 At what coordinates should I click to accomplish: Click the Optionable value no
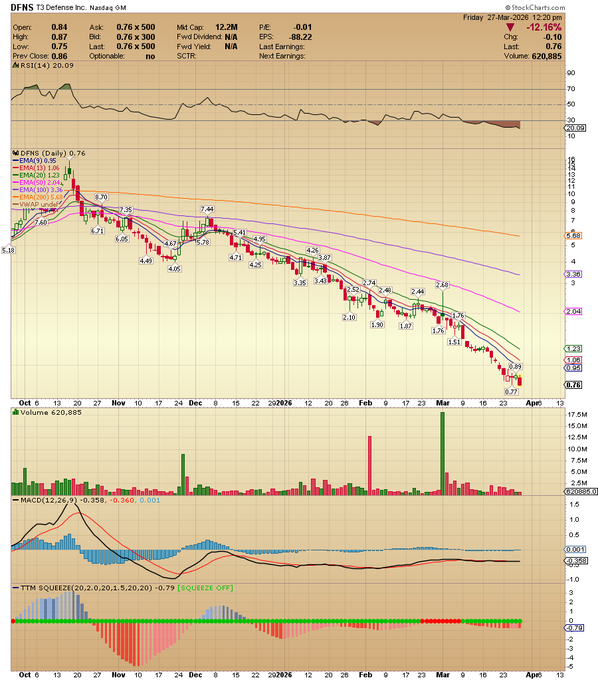pos(150,56)
